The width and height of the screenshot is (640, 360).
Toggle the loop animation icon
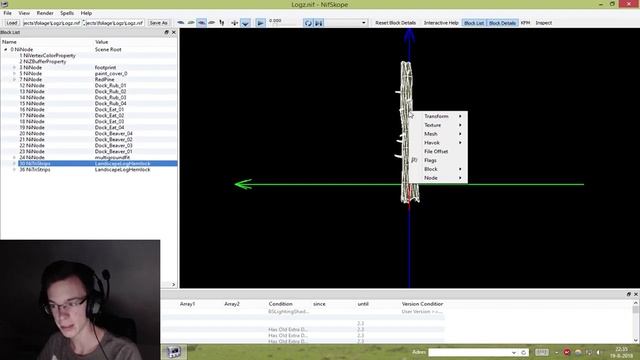(308, 23)
